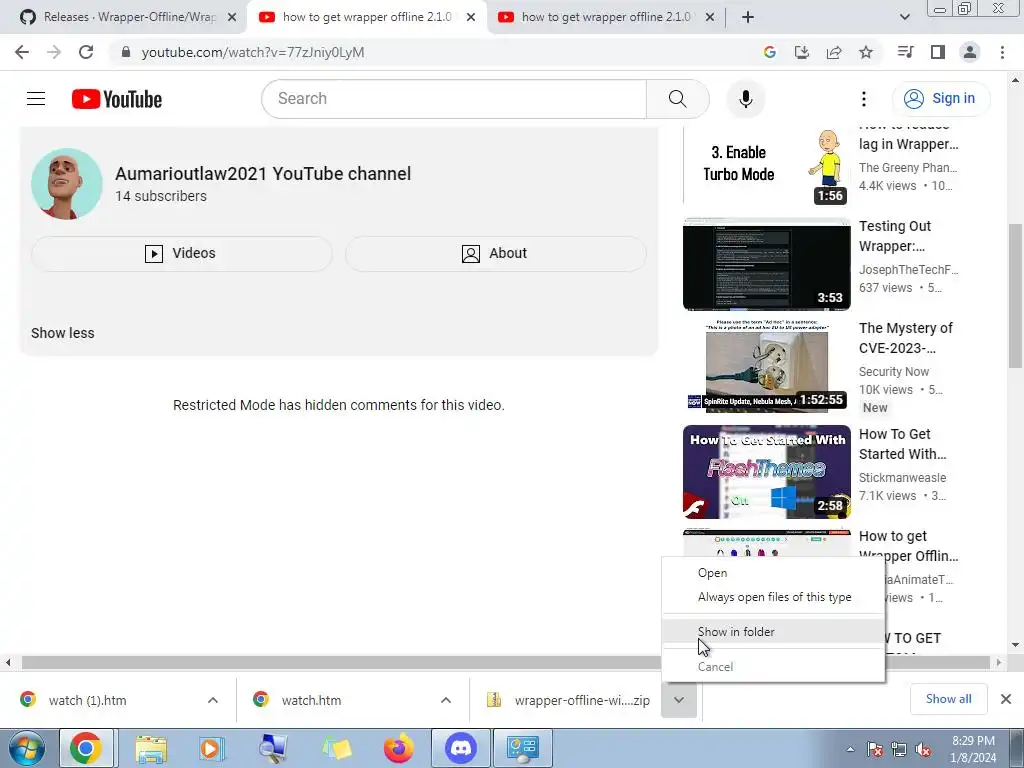Open the media controls icon in toolbar
1024x768 pixels.
905,52
